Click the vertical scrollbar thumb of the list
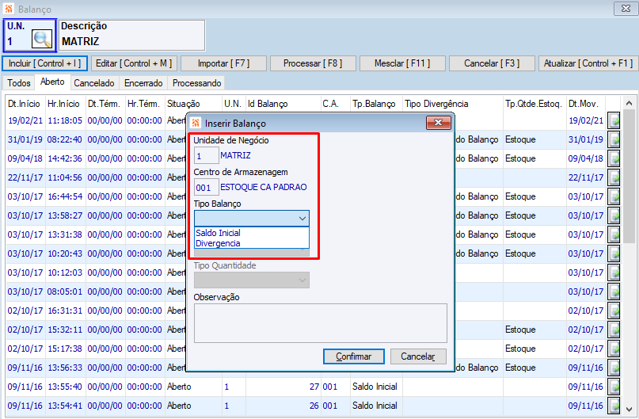This screenshot has width=639, height=419. 628,176
